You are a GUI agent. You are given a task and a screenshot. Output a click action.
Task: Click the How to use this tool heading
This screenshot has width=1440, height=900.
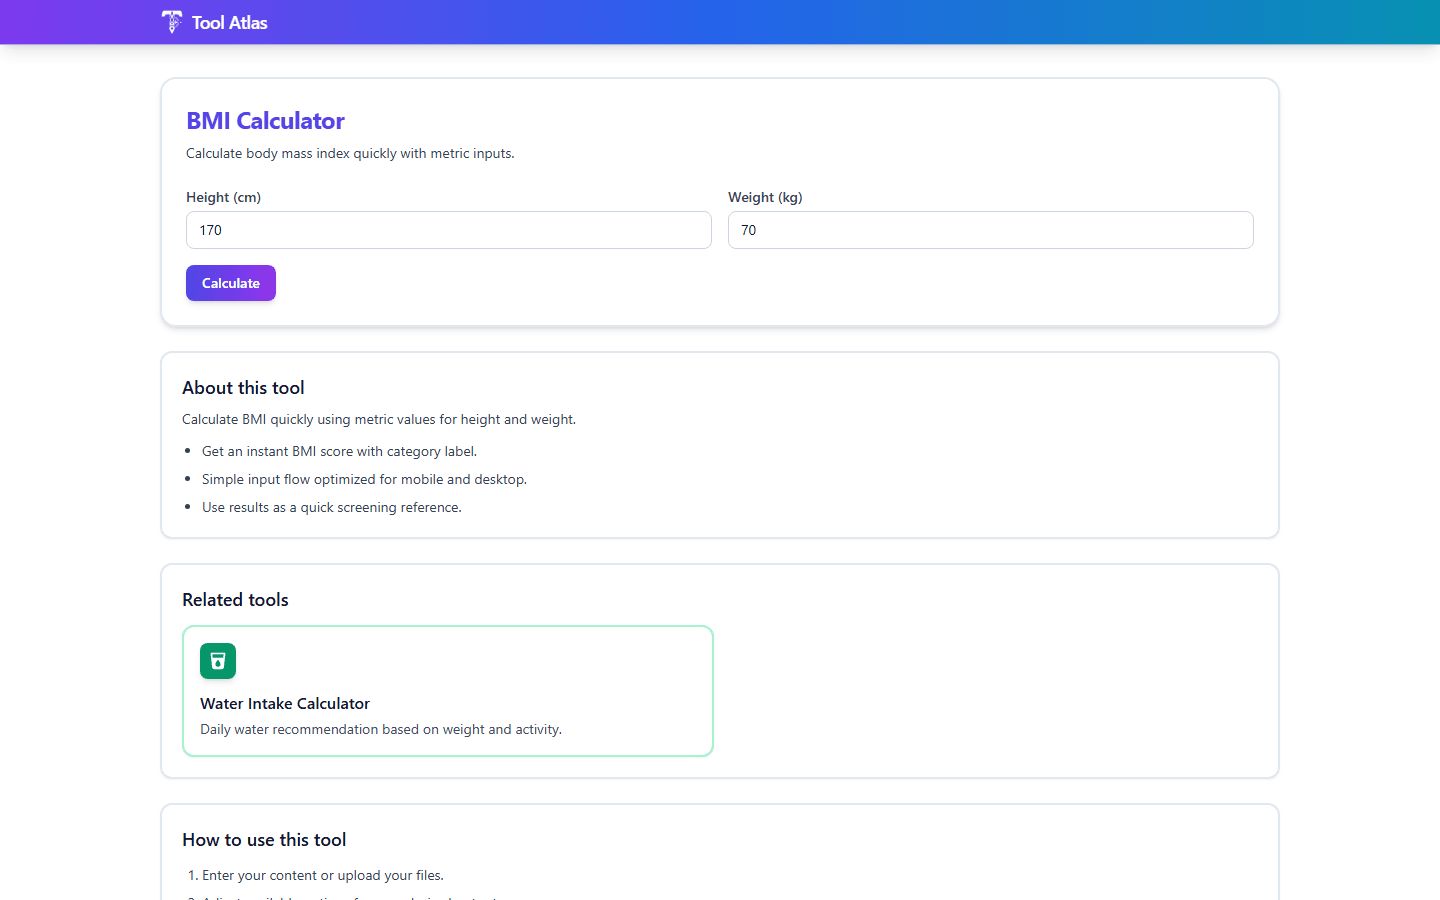[264, 840]
